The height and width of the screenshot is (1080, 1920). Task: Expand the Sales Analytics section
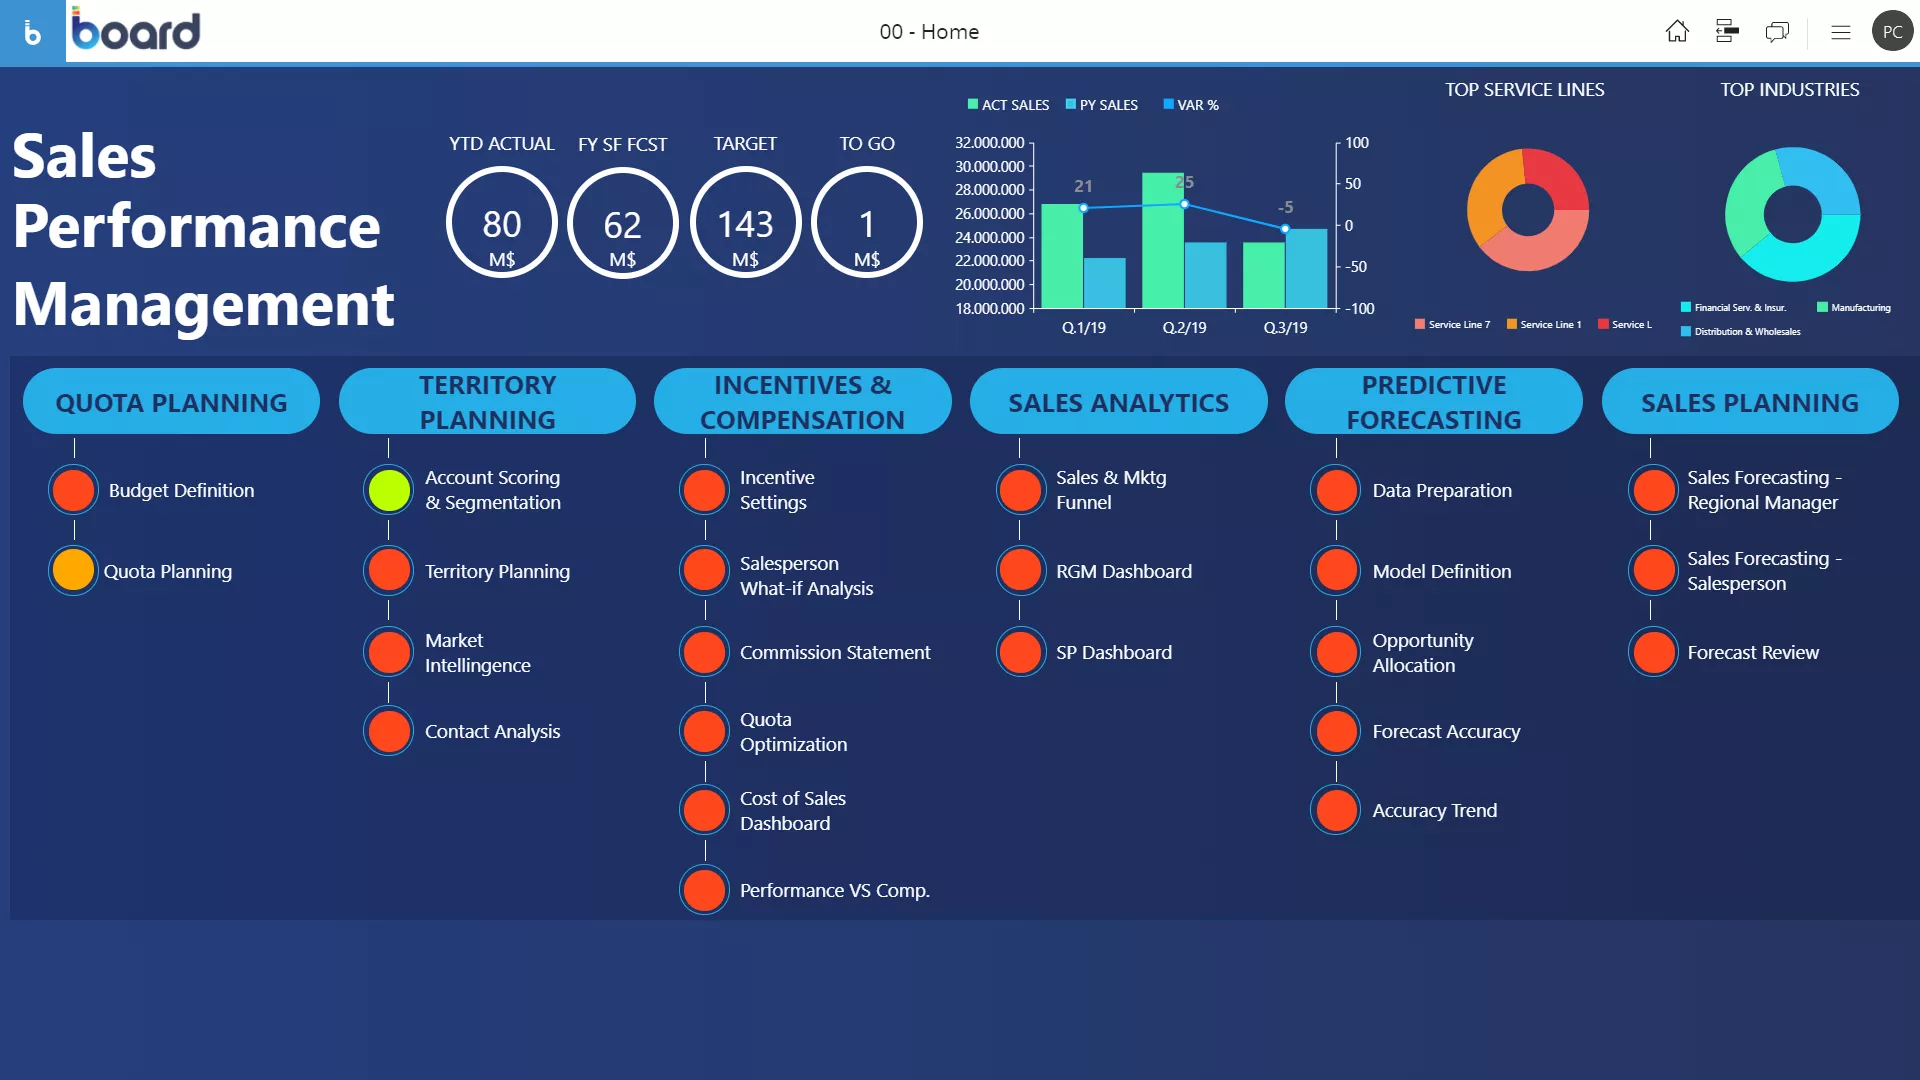pos(1118,402)
